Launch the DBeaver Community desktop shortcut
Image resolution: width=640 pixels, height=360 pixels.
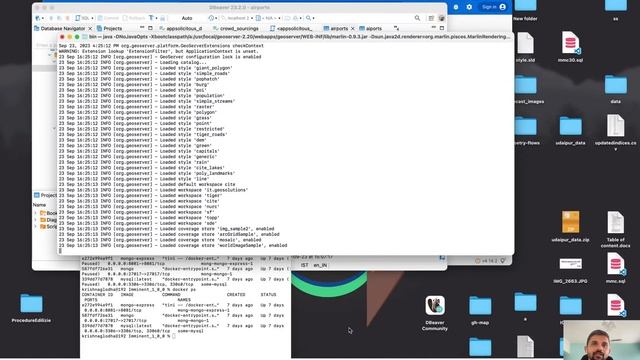coord(435,313)
